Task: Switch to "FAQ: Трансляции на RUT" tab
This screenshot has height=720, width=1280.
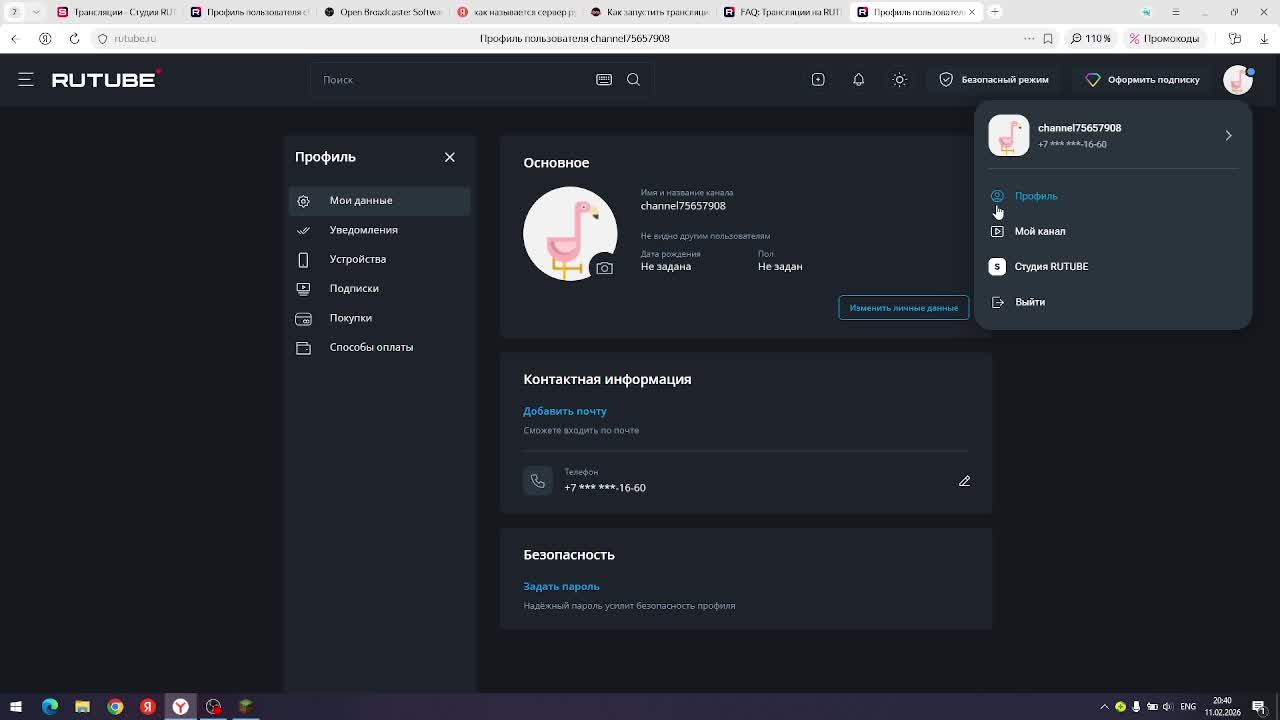Action: pyautogui.click(x=782, y=12)
